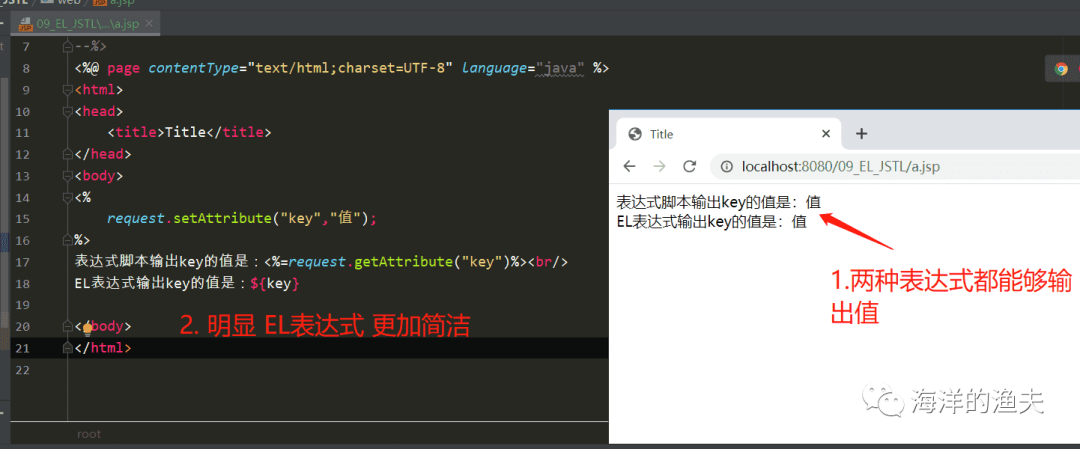Close the Title tab in Chrome
The width and height of the screenshot is (1080, 449).
click(x=827, y=134)
